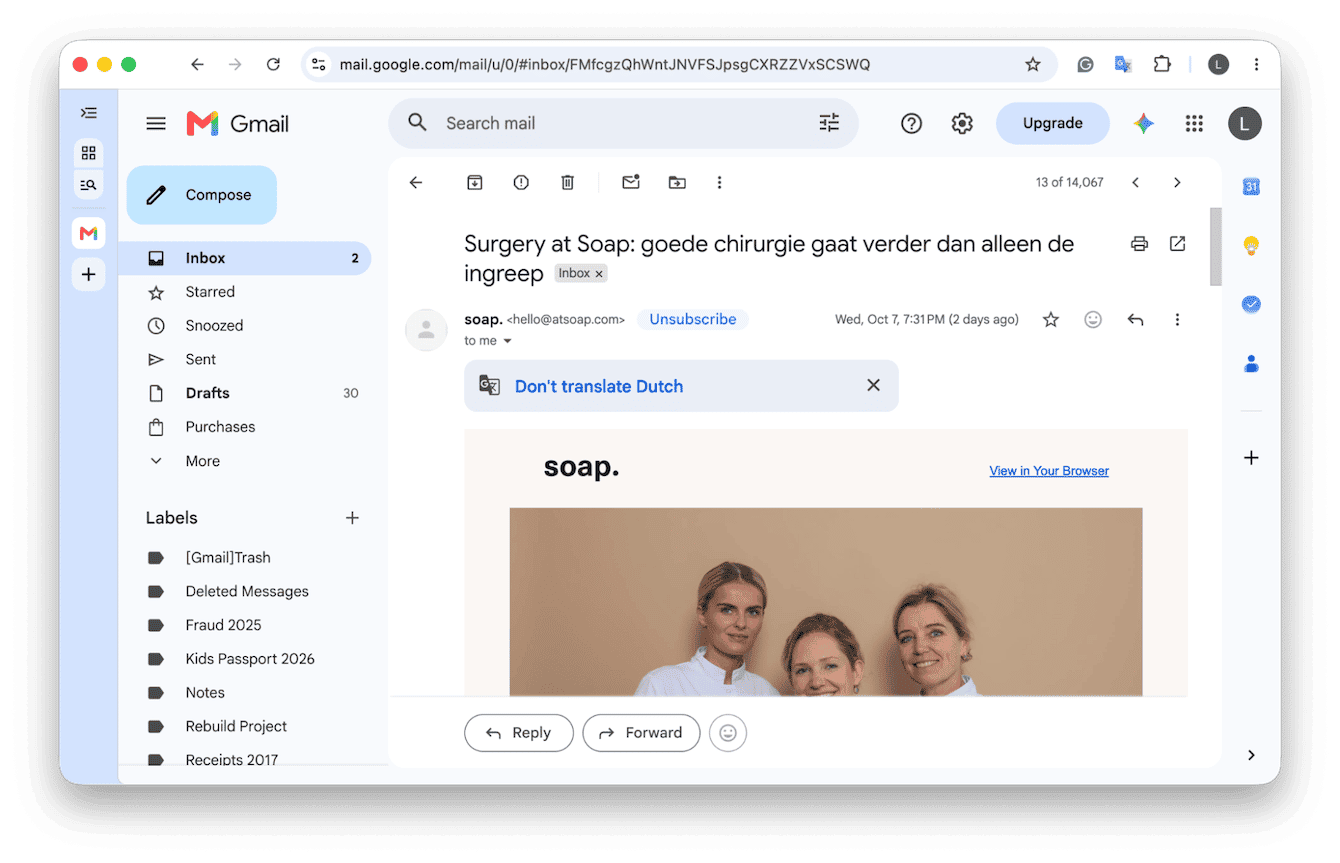Add an emoji reaction in the message header
The width and height of the screenshot is (1340, 863).
click(x=1093, y=320)
